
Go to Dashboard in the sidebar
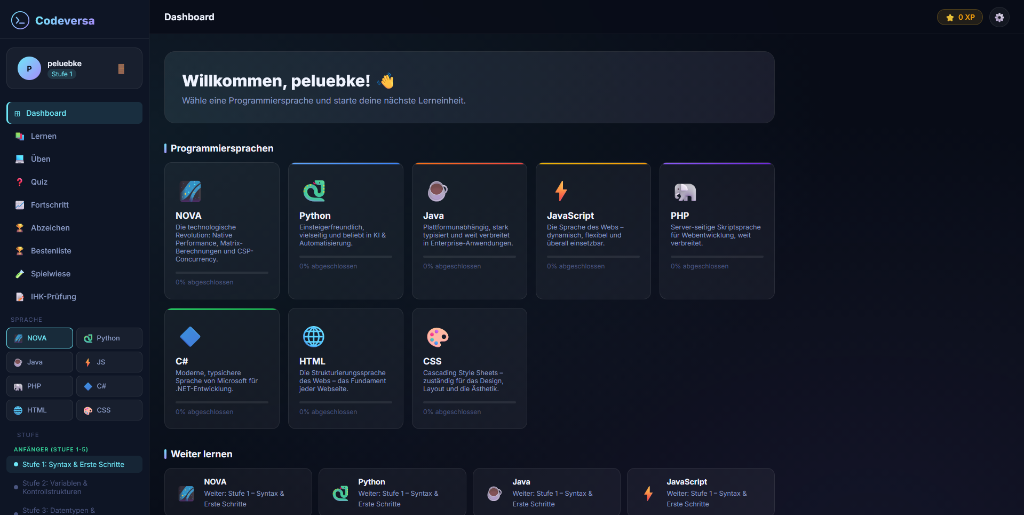74,113
